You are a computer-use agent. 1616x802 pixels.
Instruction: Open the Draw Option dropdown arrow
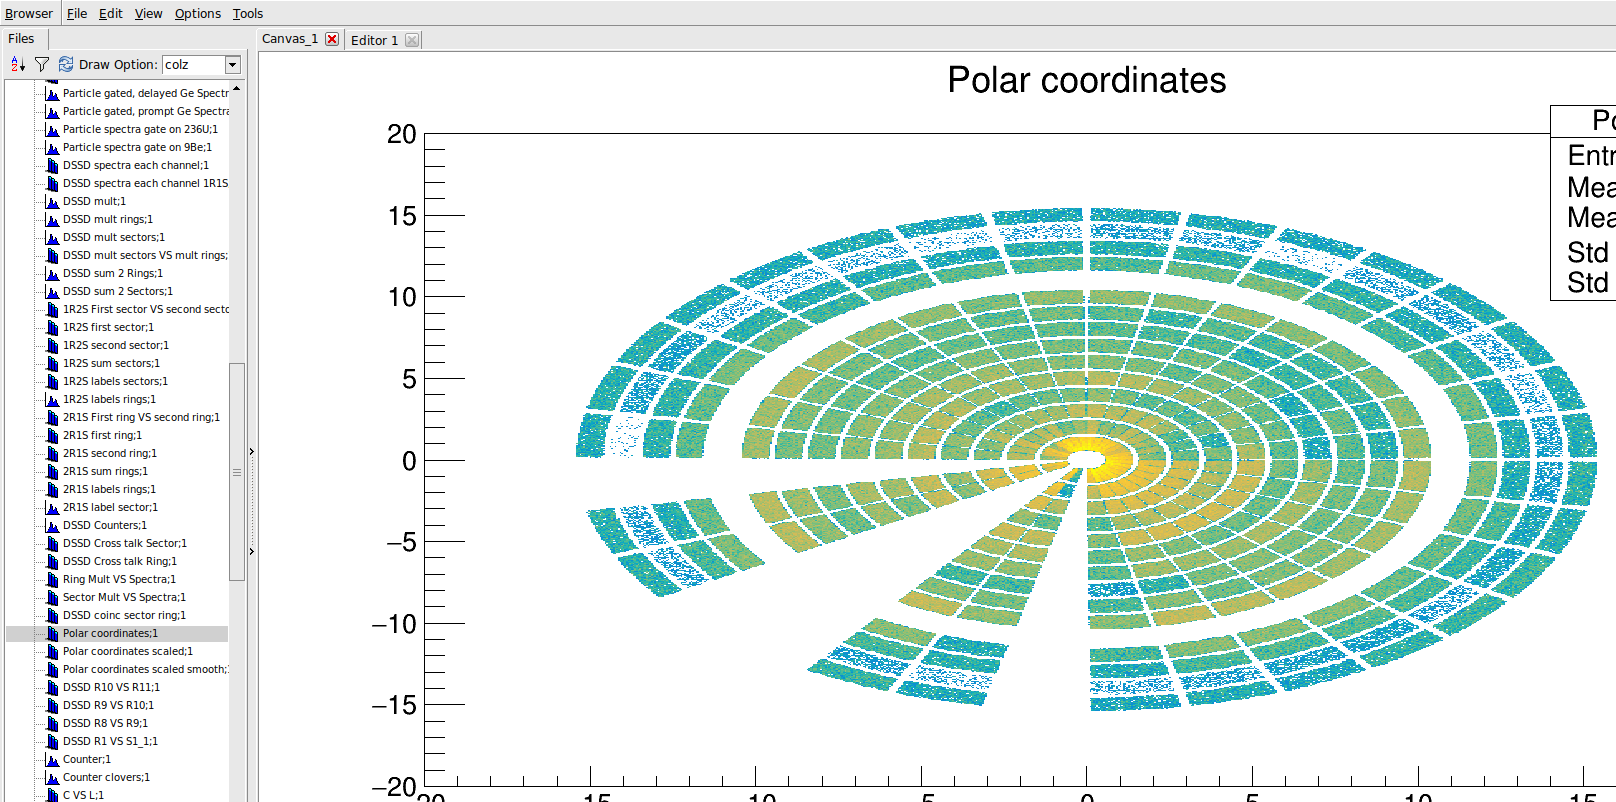(232, 65)
